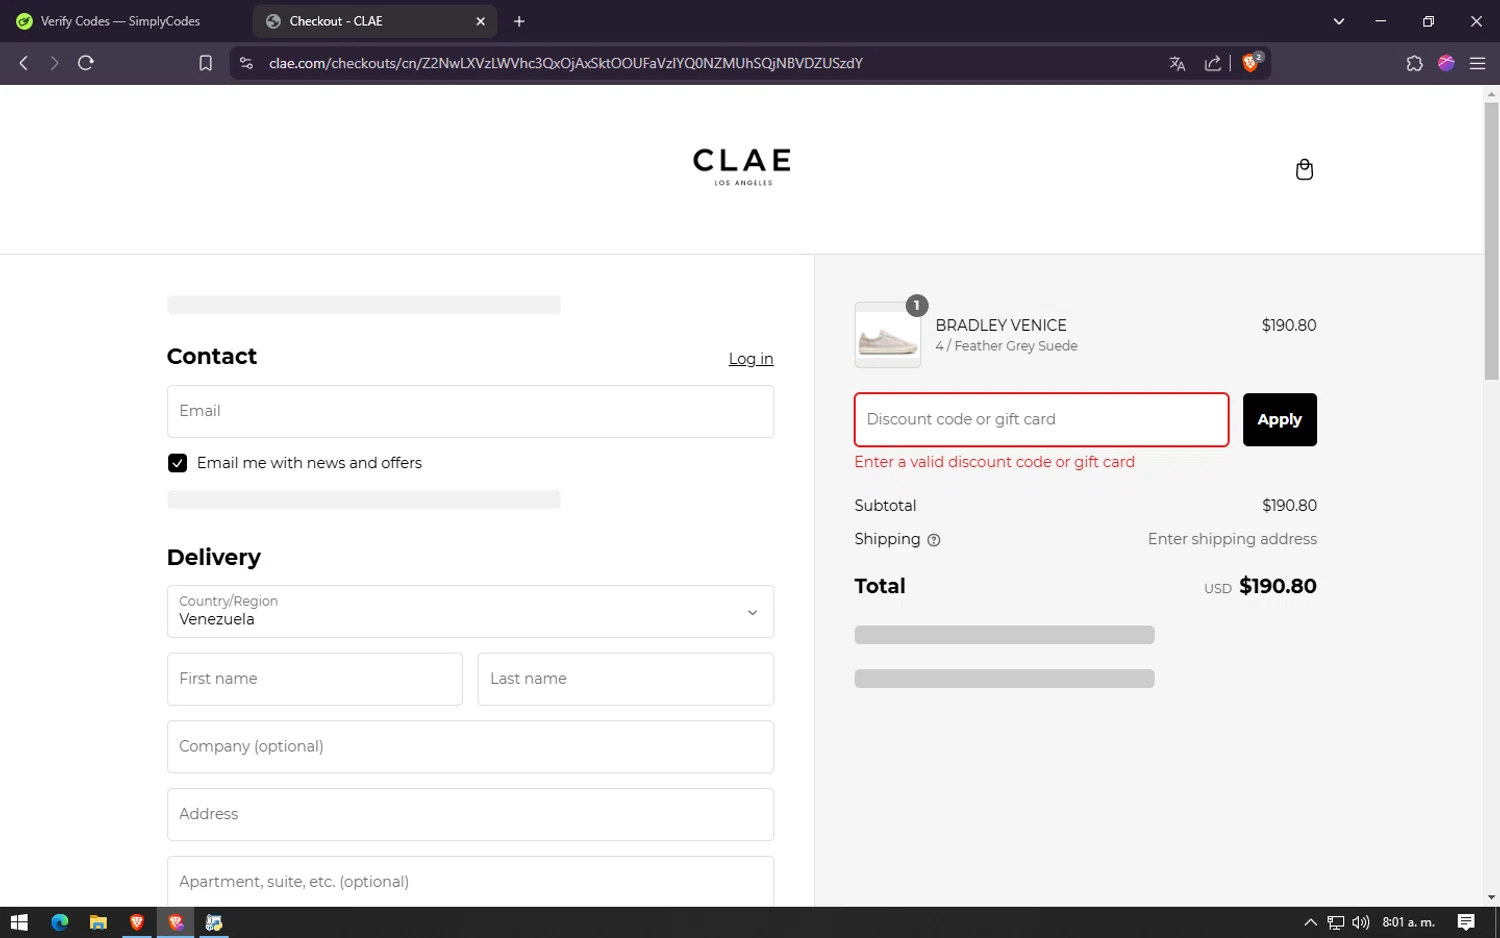Close the Checkout - CLAE tab
Screen dimensions: 1500x938
(480, 21)
